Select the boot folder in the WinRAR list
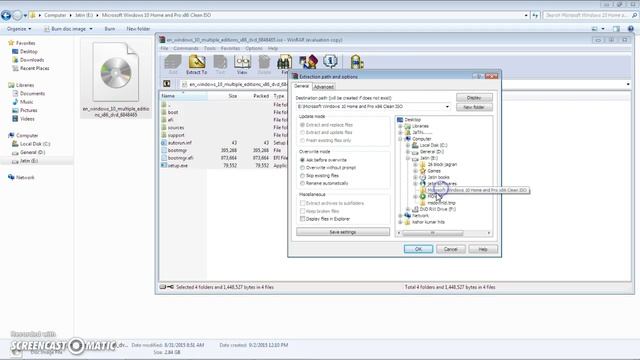Screen dimensions: 640x360 click(x=173, y=112)
